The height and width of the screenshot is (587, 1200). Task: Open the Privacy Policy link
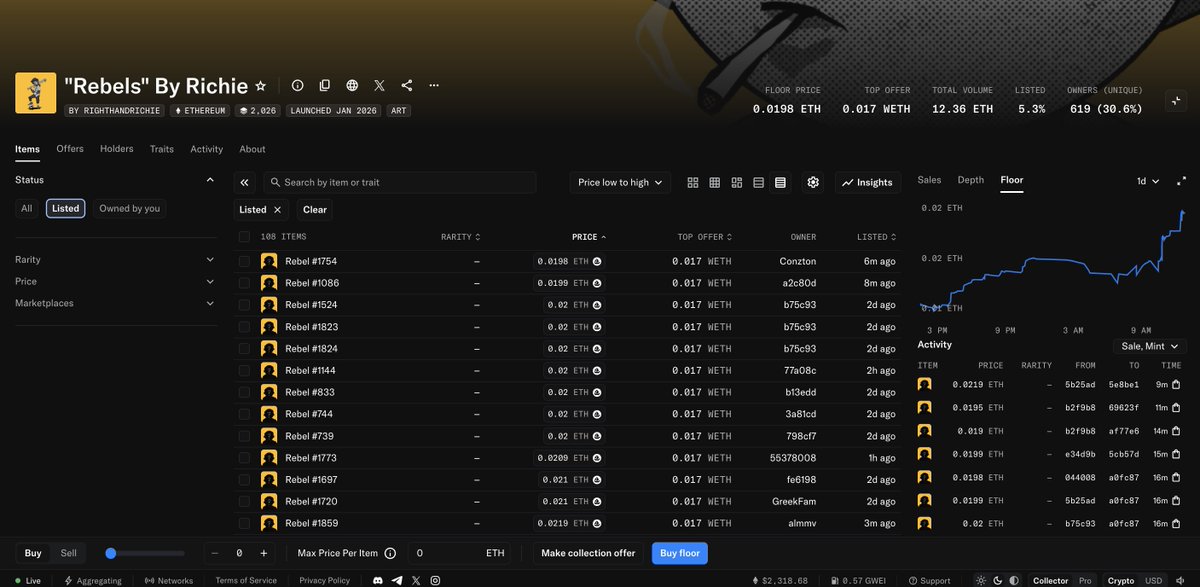324,580
